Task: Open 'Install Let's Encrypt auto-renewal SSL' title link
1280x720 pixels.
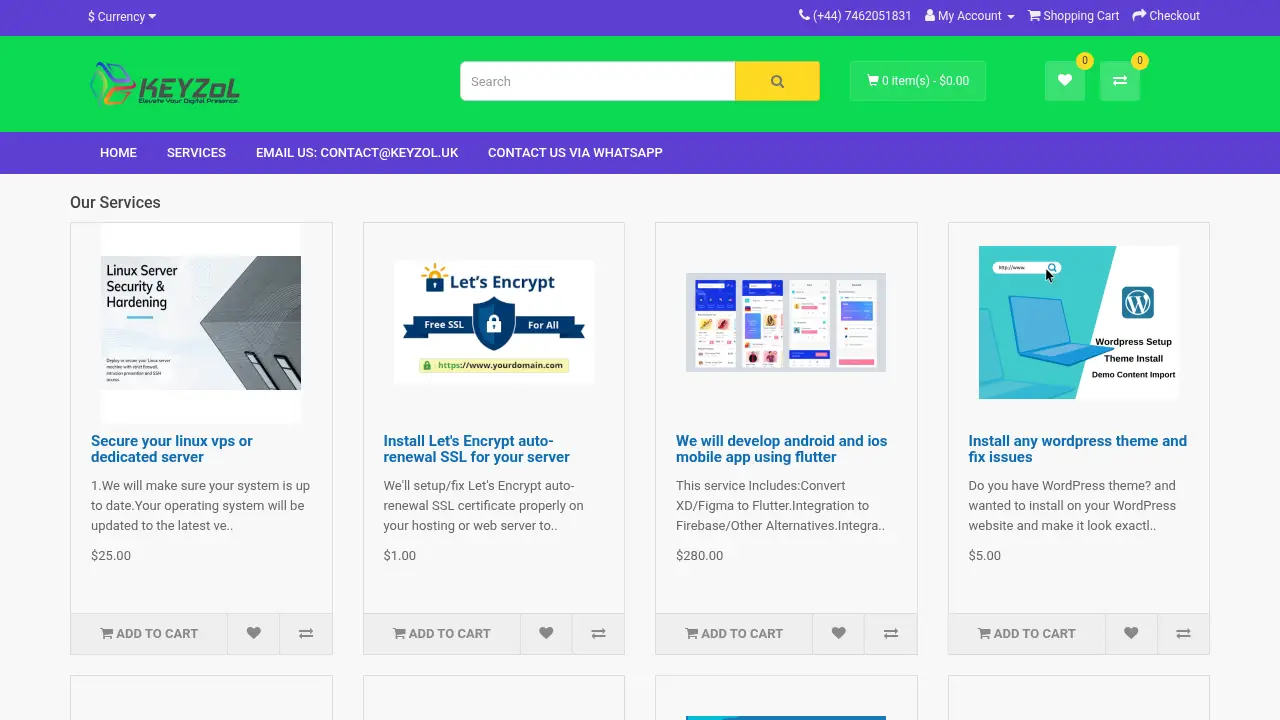Action: click(477, 449)
